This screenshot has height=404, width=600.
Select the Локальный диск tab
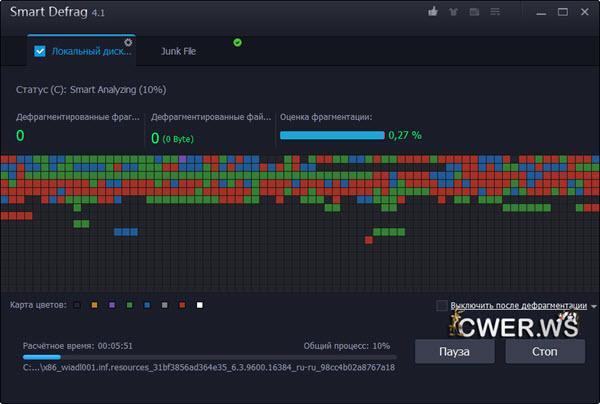click(x=92, y=51)
